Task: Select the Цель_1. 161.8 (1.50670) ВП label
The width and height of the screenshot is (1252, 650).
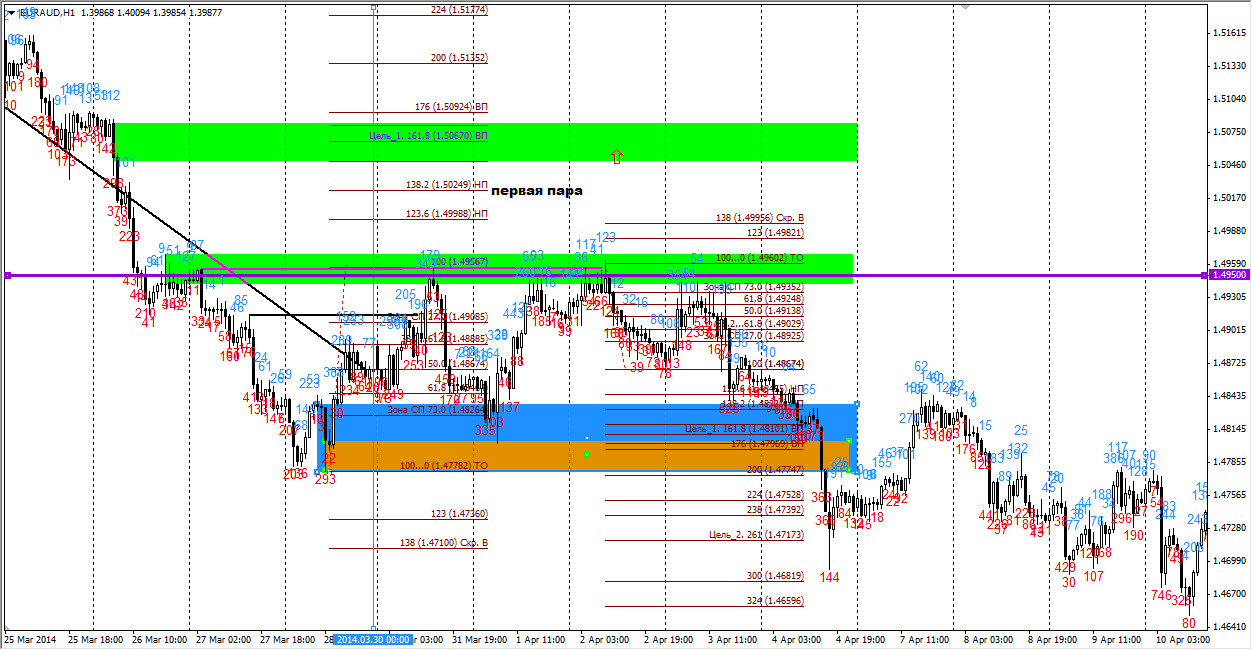Action: [428, 135]
